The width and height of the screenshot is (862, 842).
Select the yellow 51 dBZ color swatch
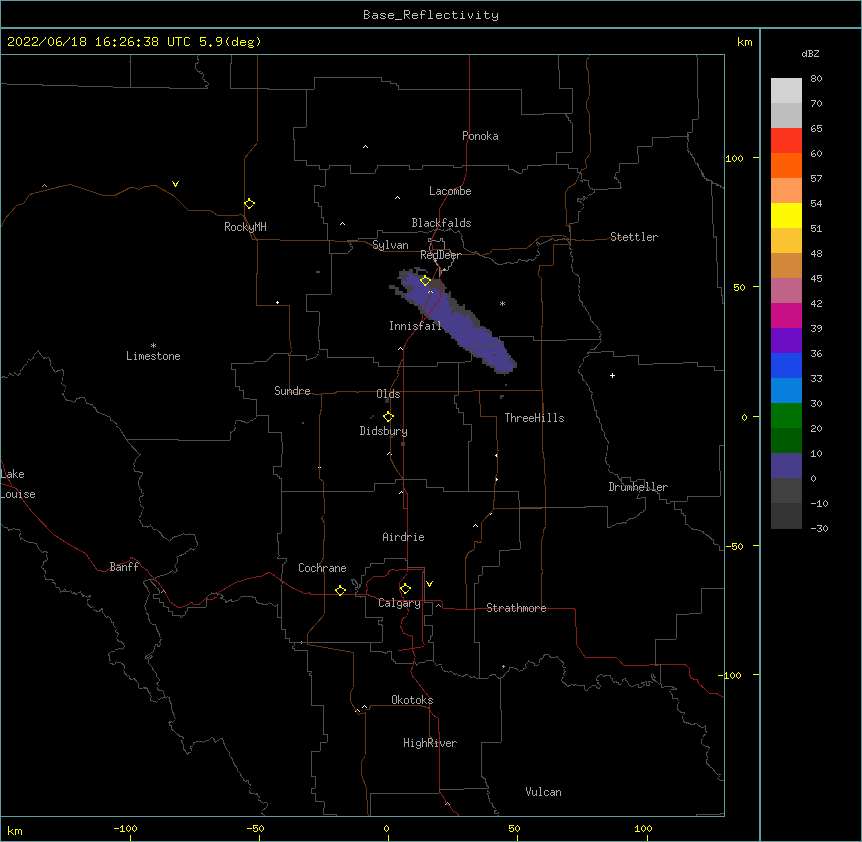tap(786, 215)
